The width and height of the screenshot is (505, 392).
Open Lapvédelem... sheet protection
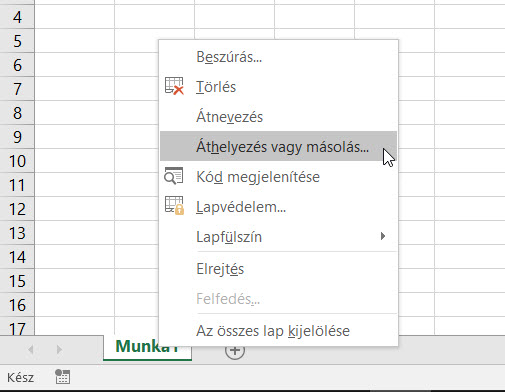[x=278, y=207]
